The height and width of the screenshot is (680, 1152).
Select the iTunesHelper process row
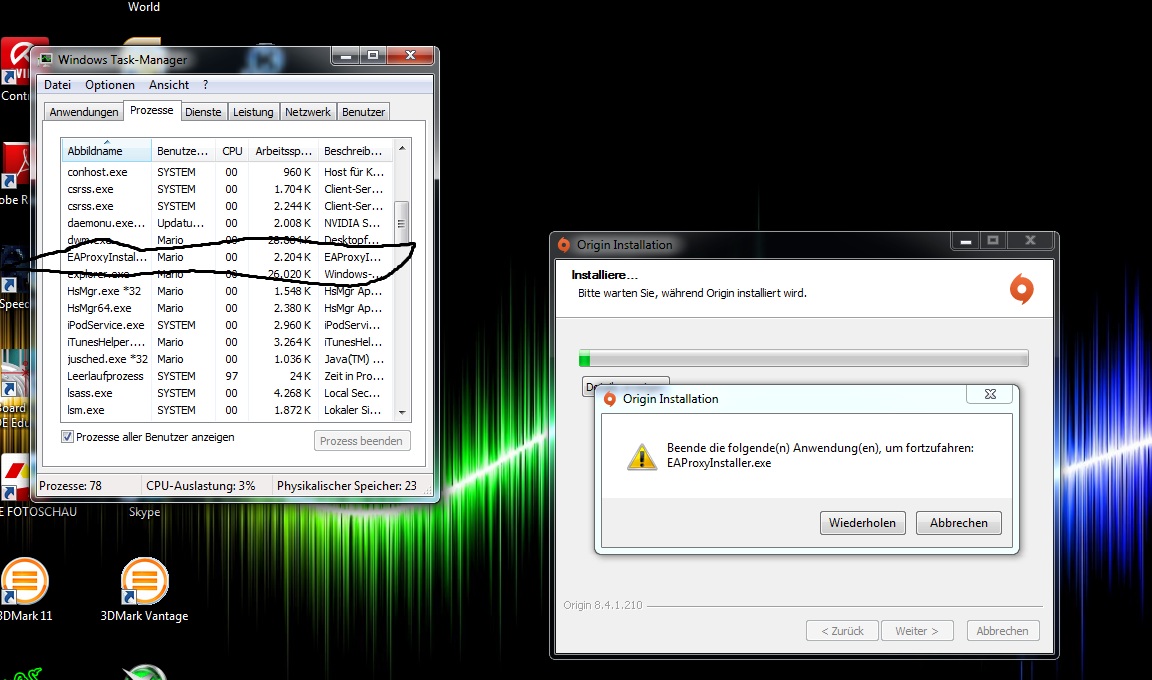228,342
